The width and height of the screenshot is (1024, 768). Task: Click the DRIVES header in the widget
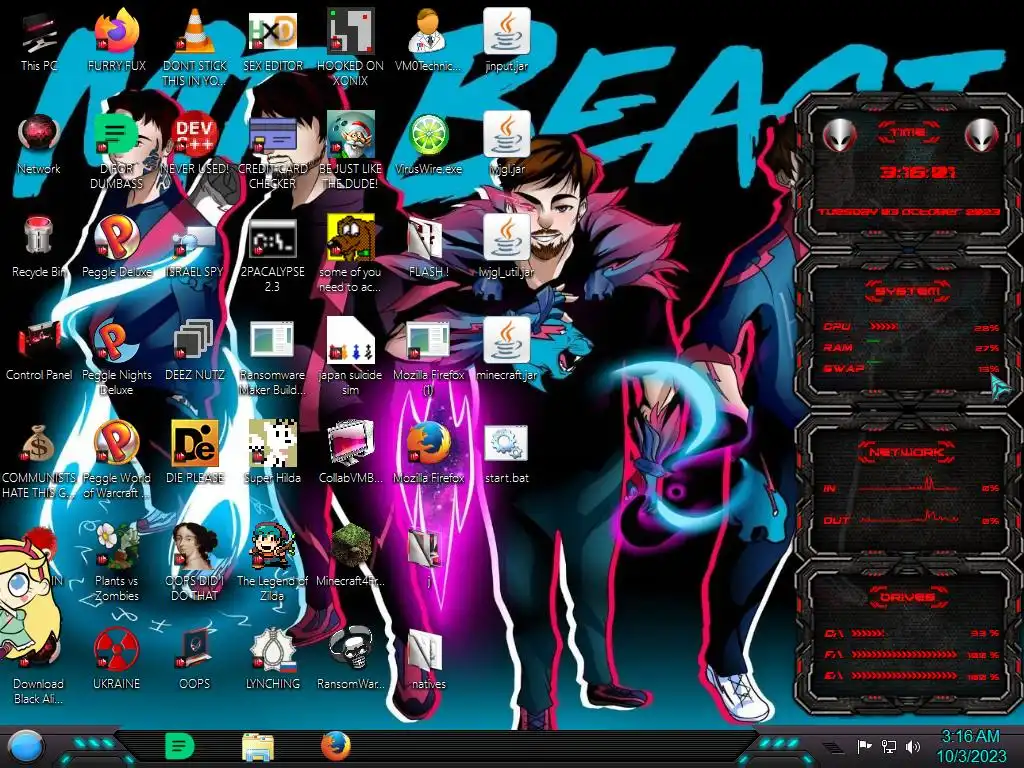tap(906, 597)
